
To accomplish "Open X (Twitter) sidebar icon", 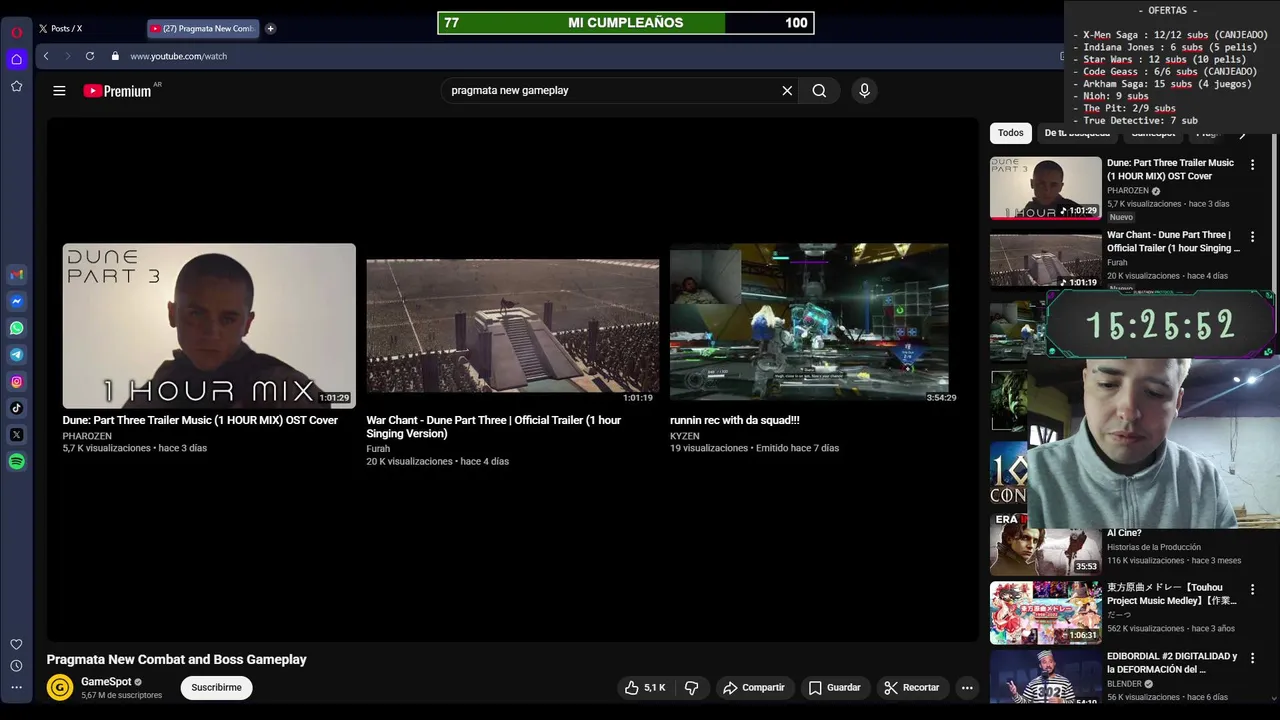I will (17, 435).
